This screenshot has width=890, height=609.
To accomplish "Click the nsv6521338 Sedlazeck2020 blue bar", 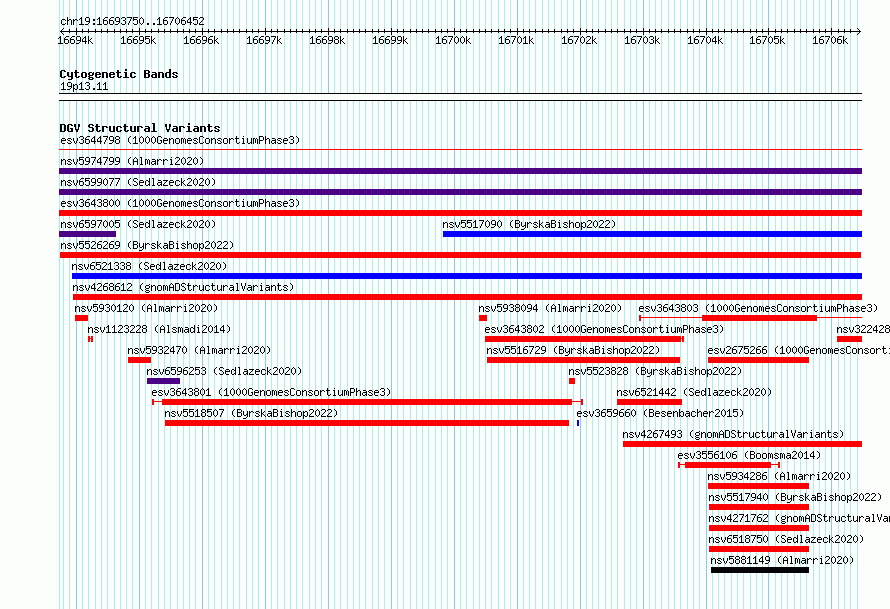I will [x=467, y=276].
